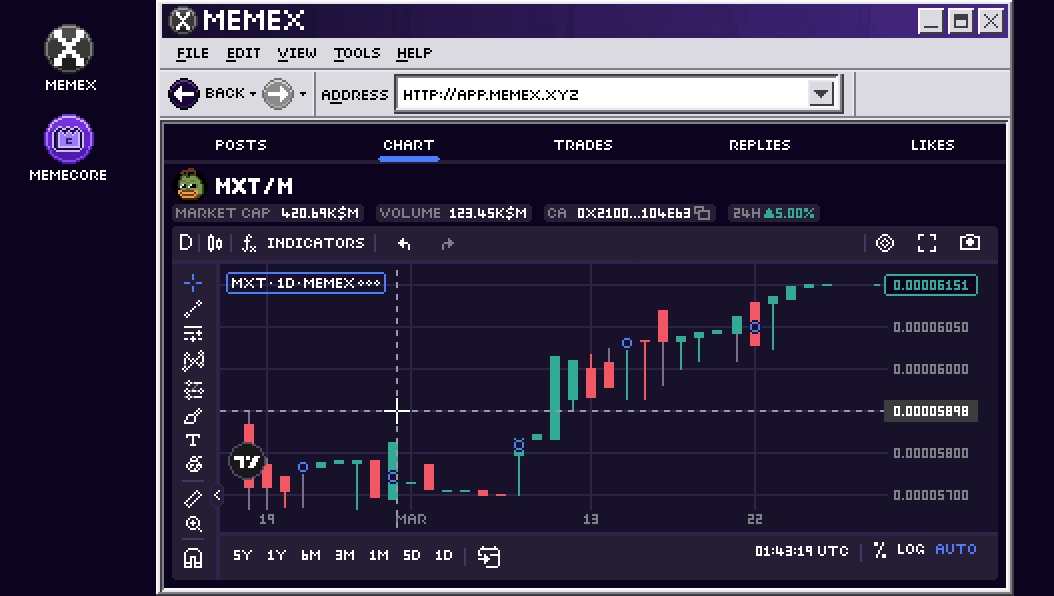Collapse the drawing toolbar with the chevron
This screenshot has height=596, width=1054.
217,495
